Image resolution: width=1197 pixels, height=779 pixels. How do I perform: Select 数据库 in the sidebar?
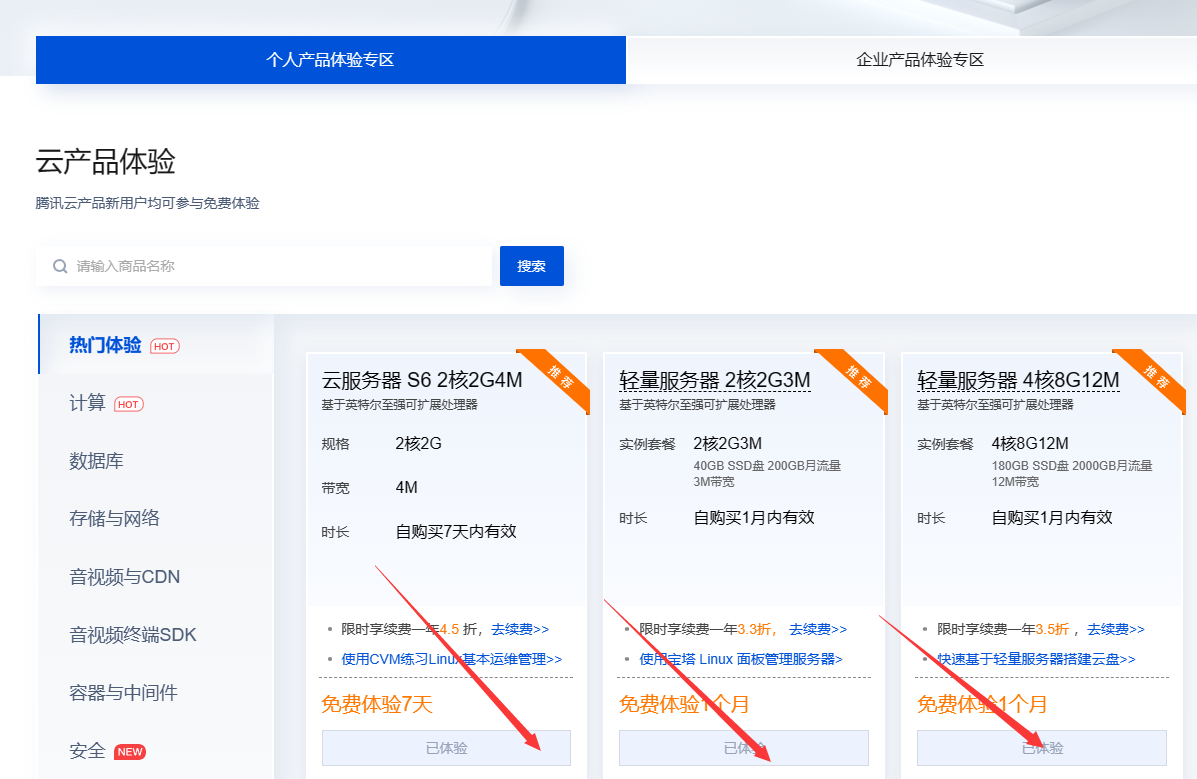coord(96,461)
